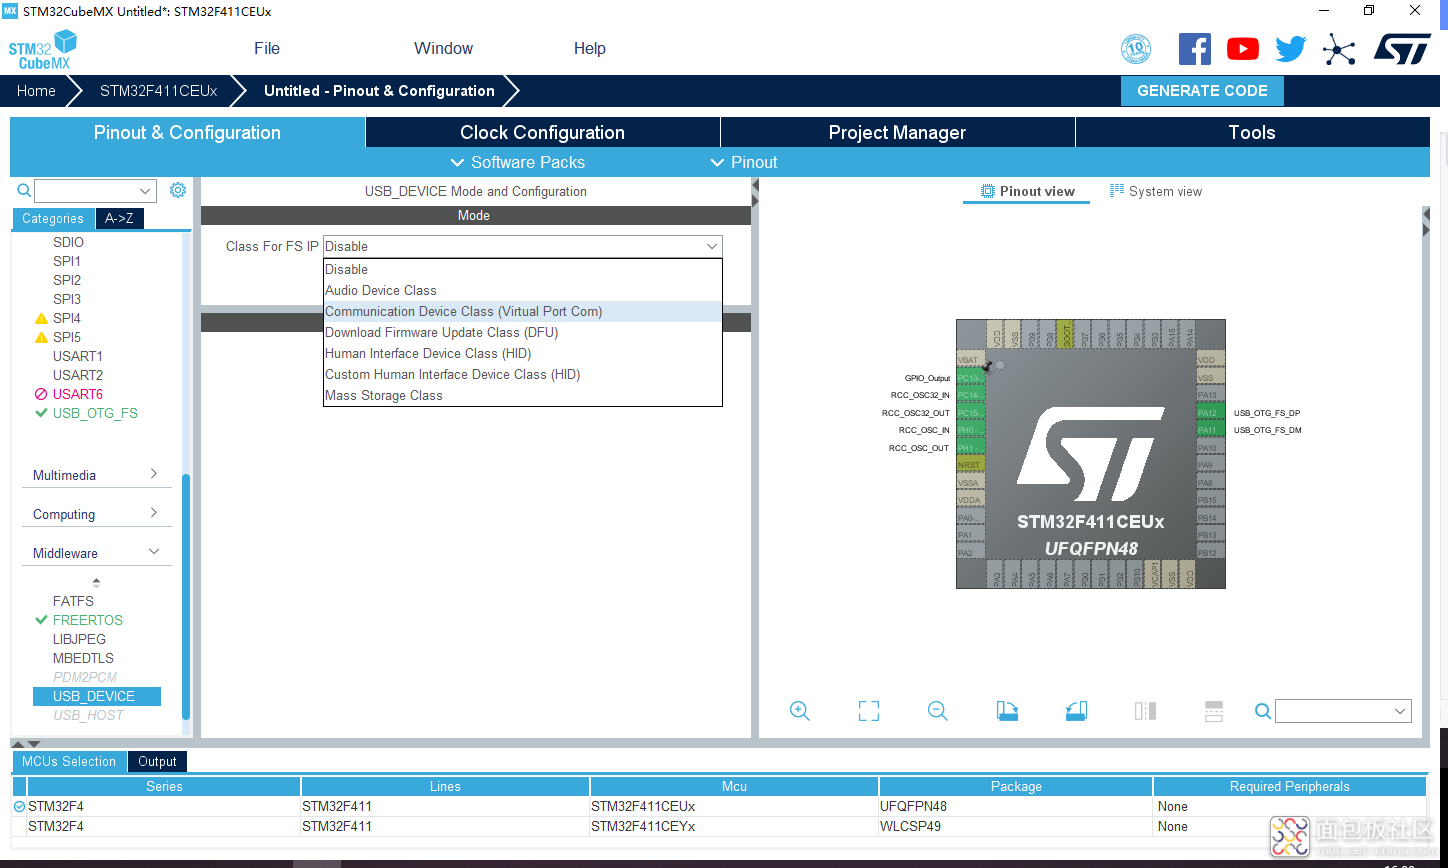
Task: Open the ST Facebook page icon
Action: [1194, 49]
